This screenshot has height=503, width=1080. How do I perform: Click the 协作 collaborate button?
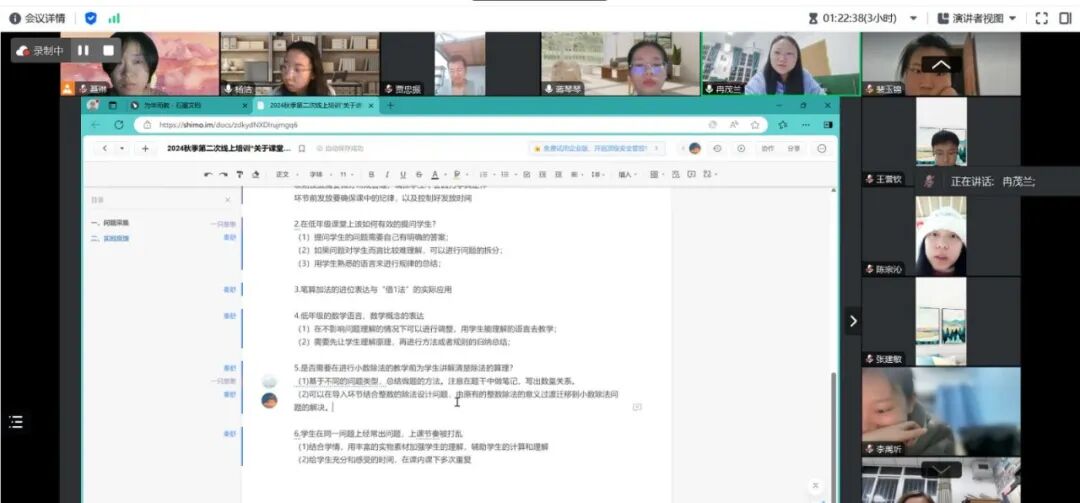[768, 148]
